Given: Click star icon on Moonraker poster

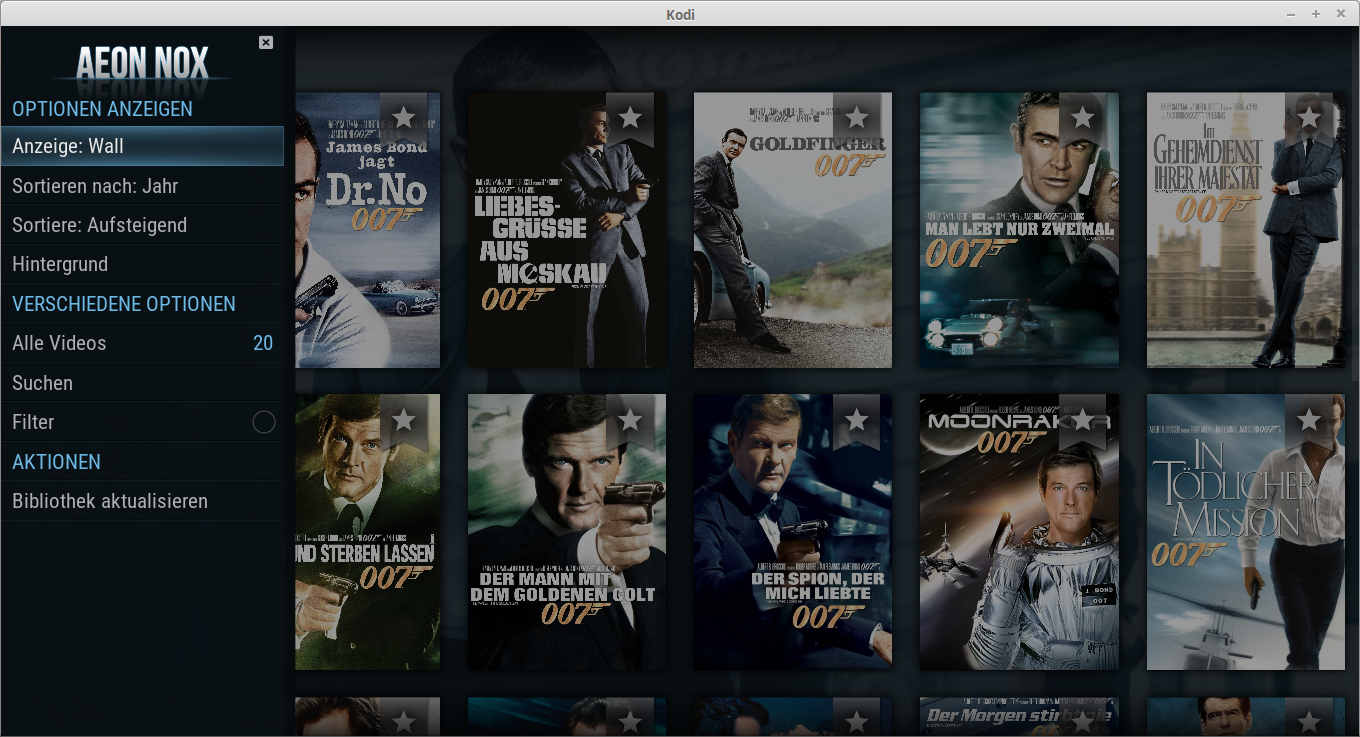Looking at the screenshot, I should point(1082,420).
